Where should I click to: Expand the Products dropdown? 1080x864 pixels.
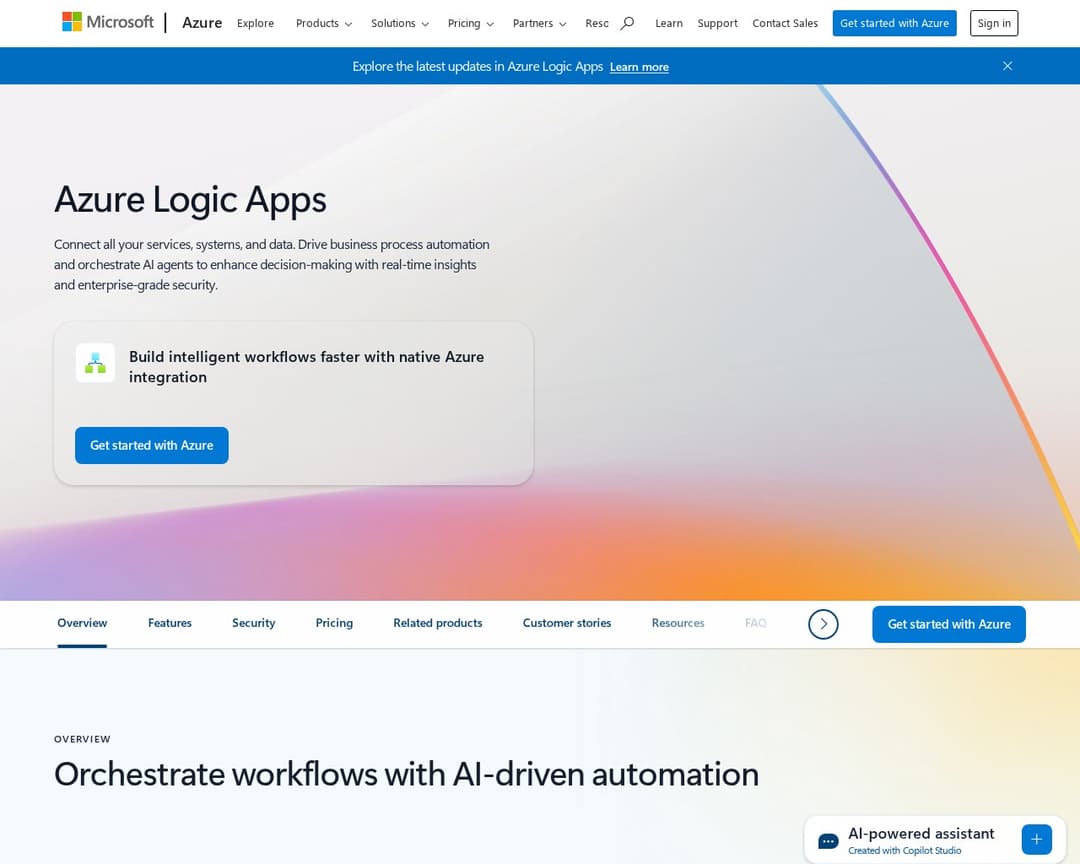324,23
